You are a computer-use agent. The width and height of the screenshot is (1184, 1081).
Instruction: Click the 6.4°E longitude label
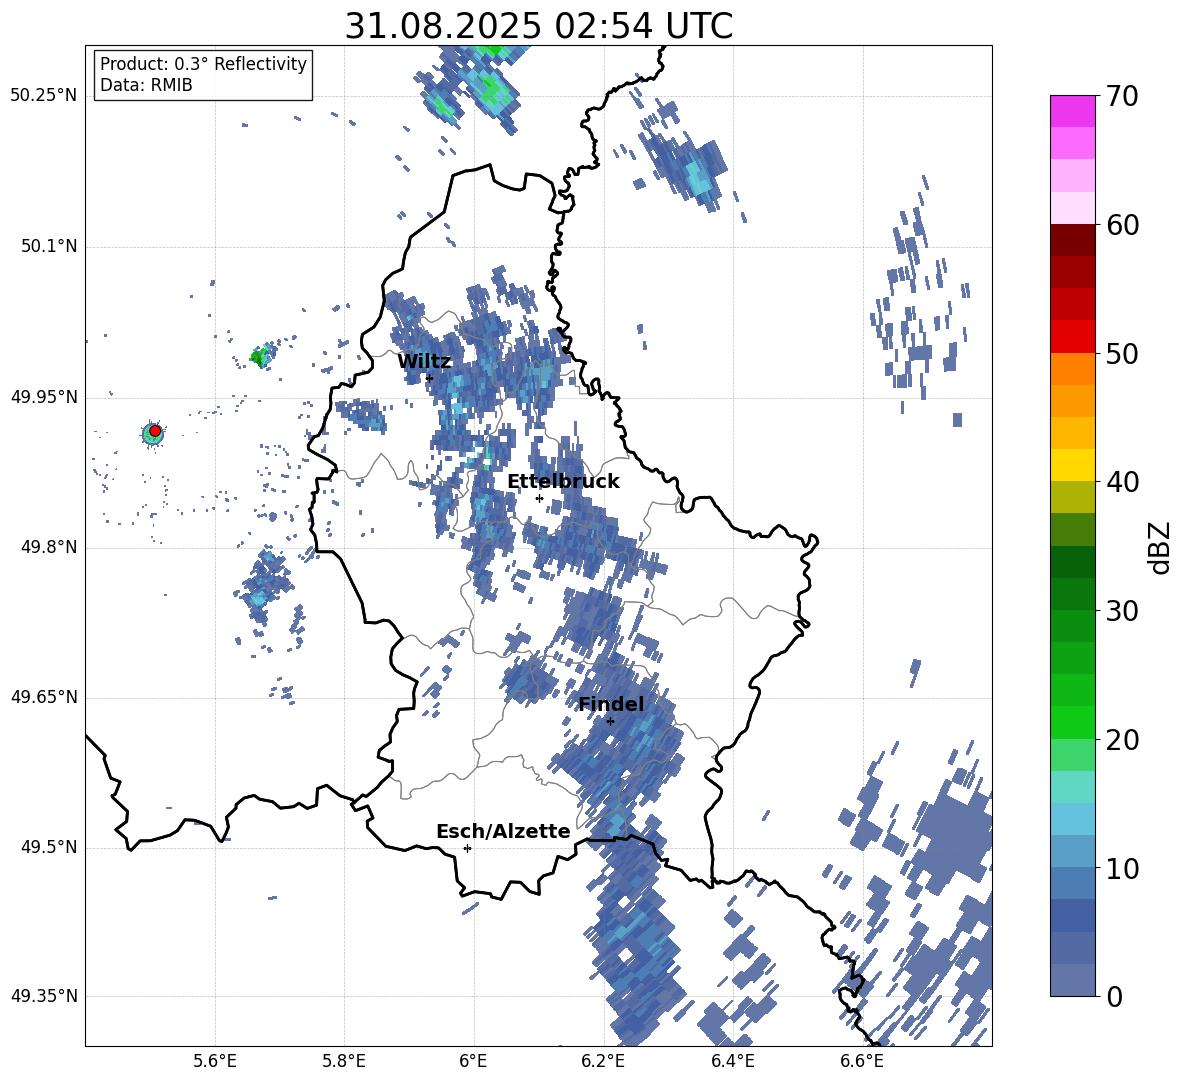click(x=732, y=1061)
